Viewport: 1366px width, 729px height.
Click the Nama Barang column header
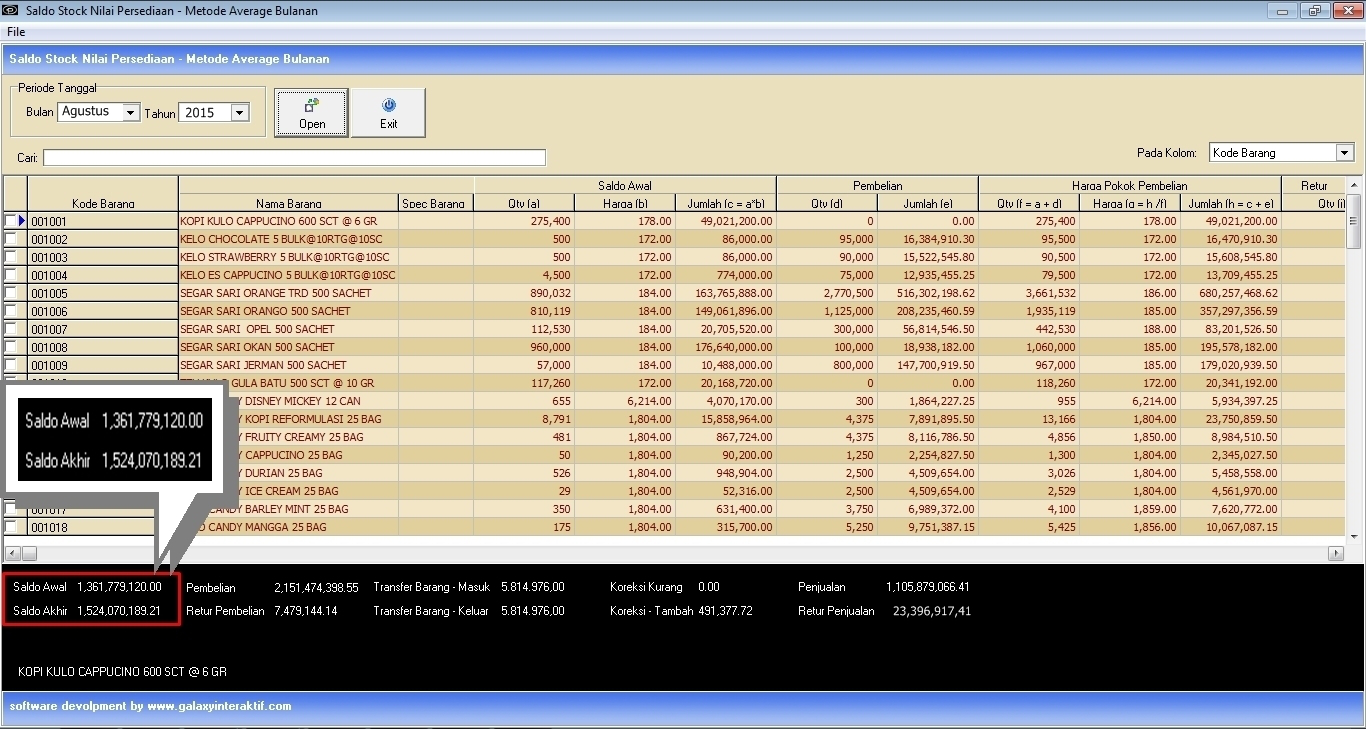click(288, 203)
